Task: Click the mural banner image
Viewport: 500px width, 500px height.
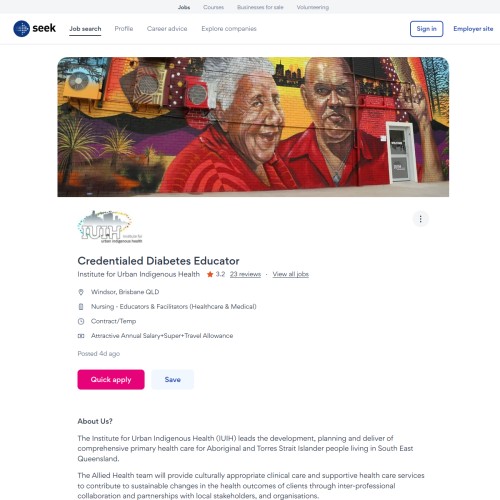Action: tap(253, 127)
